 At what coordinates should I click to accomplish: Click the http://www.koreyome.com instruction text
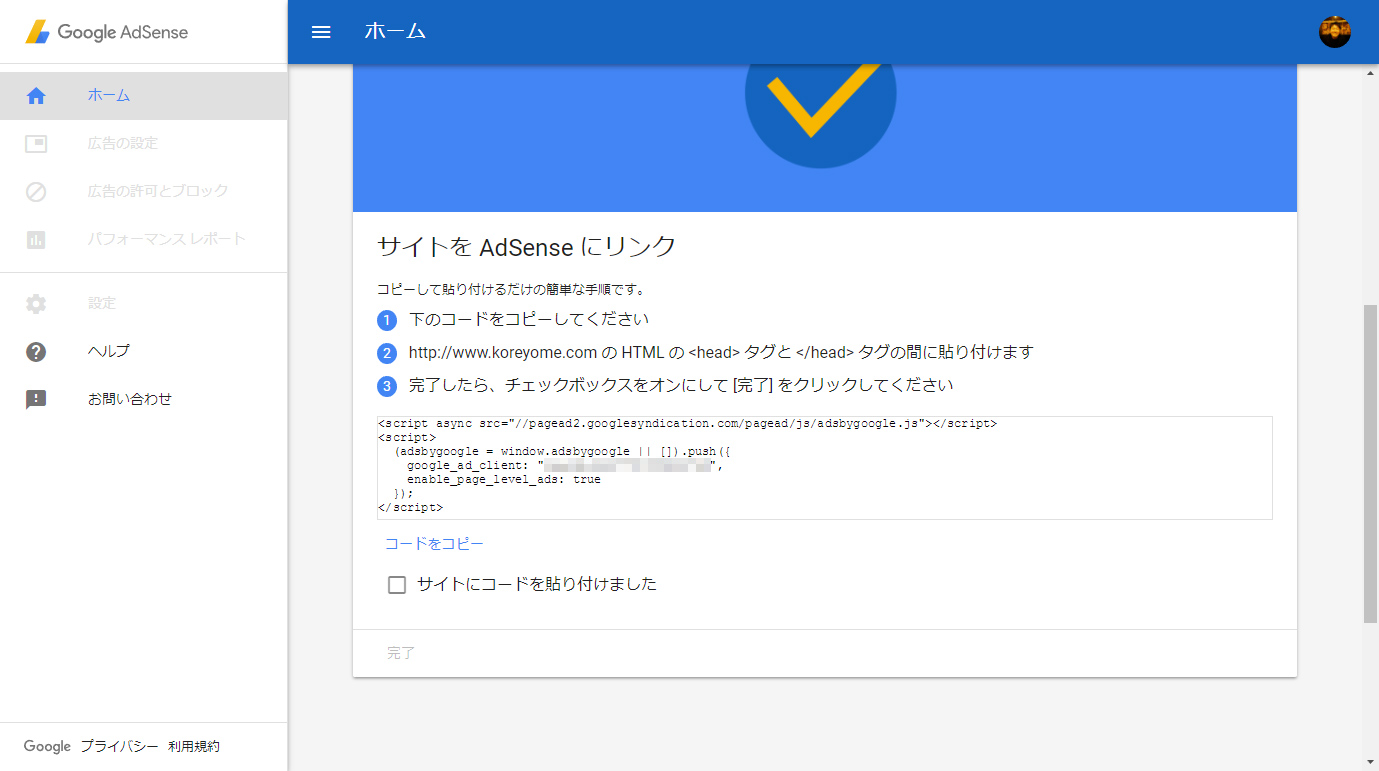click(x=721, y=353)
